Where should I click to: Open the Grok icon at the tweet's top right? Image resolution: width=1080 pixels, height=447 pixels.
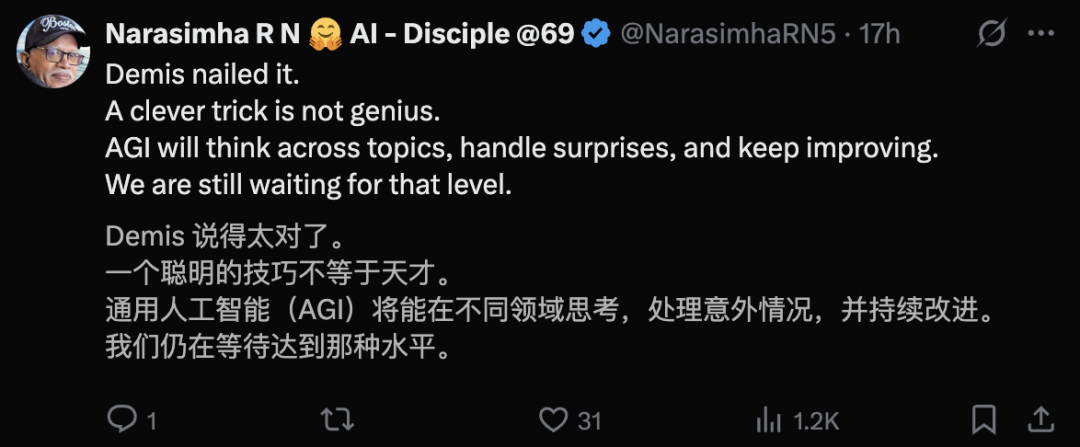pyautogui.click(x=991, y=34)
